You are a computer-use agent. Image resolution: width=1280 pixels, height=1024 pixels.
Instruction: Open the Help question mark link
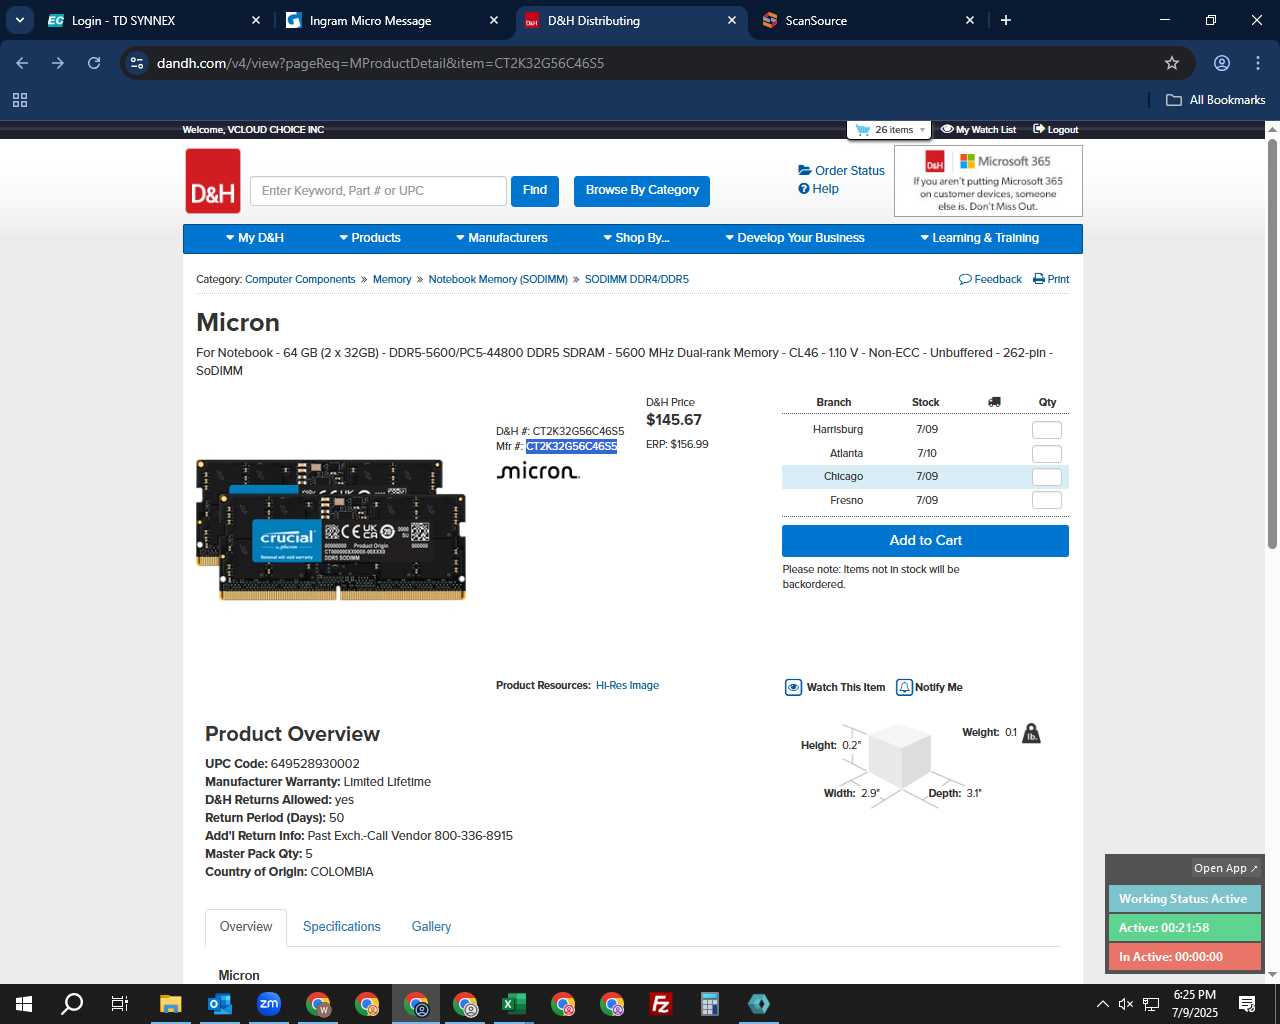pos(818,189)
